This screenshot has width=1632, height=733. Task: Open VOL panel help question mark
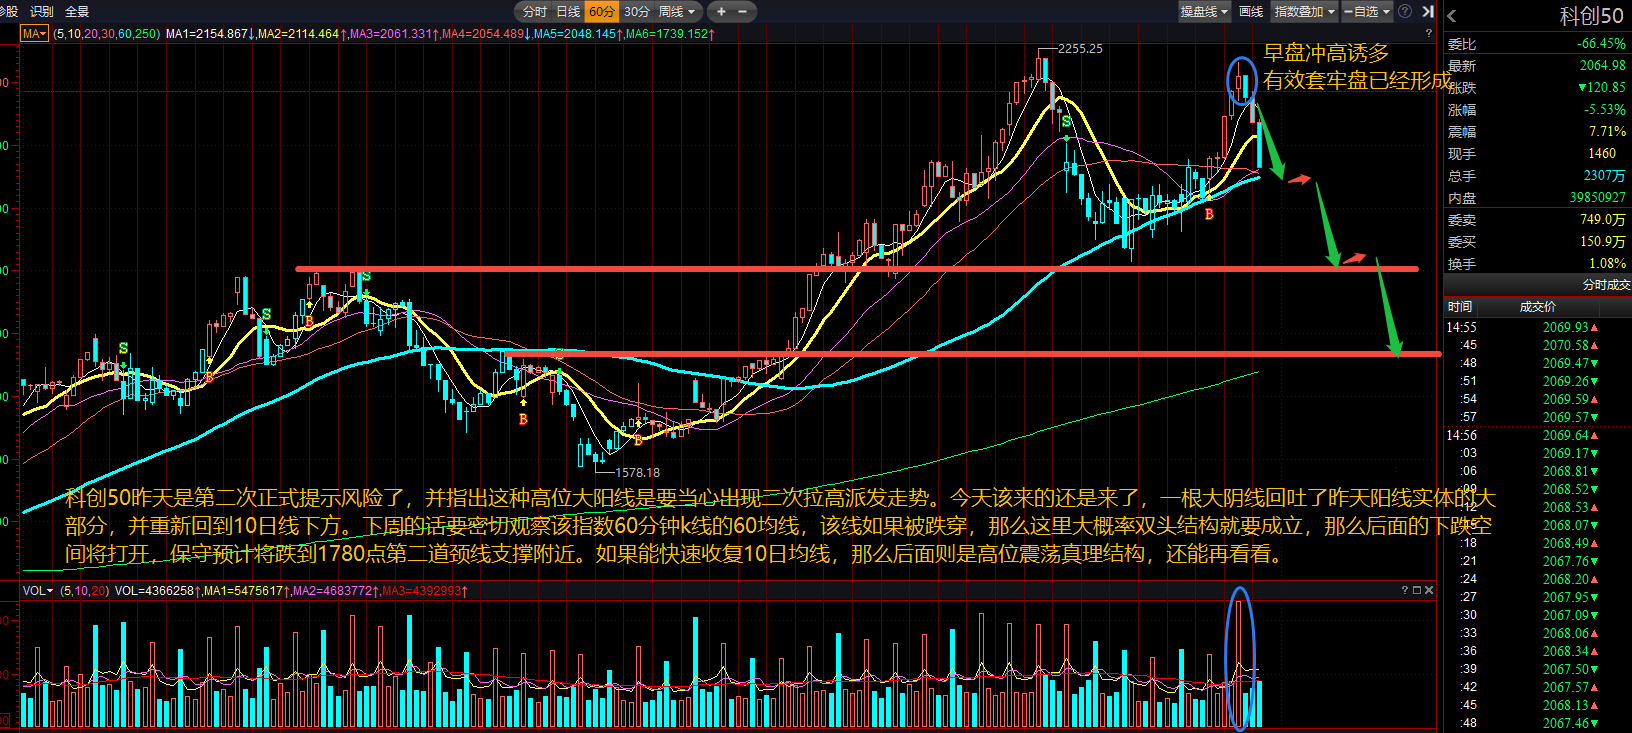(x=1405, y=590)
